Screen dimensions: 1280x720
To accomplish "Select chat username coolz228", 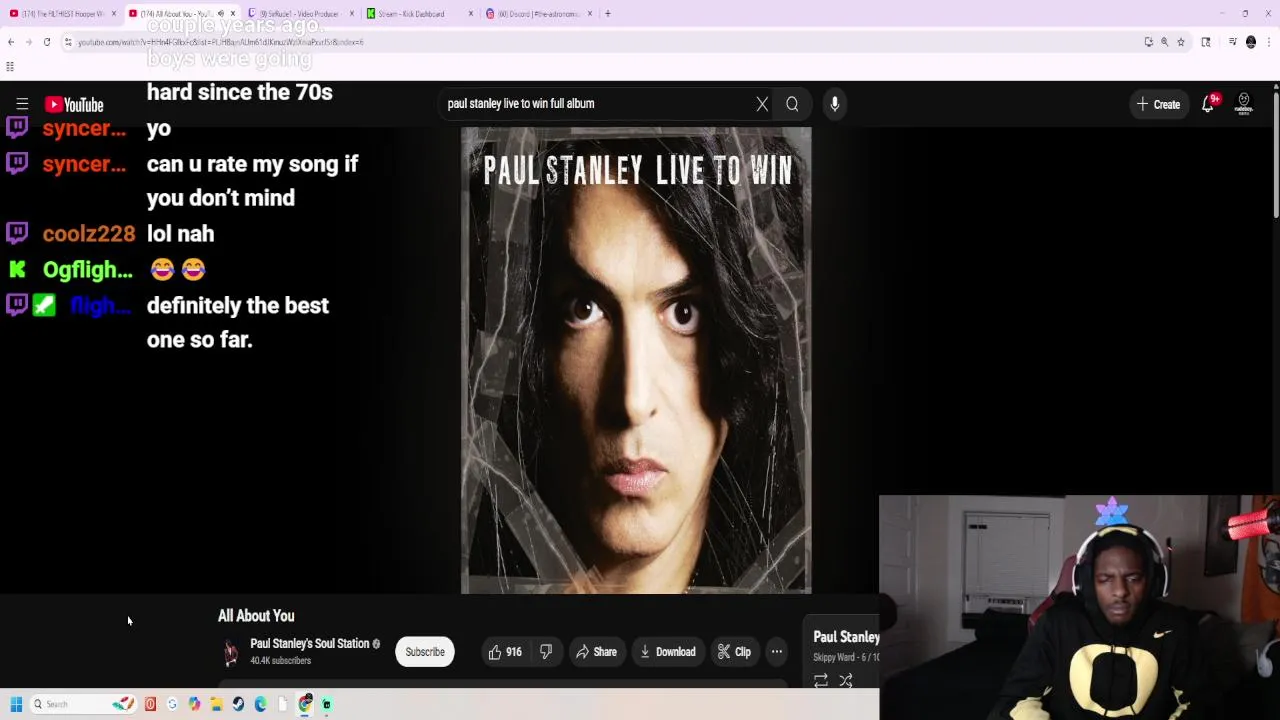I will (x=89, y=234).
